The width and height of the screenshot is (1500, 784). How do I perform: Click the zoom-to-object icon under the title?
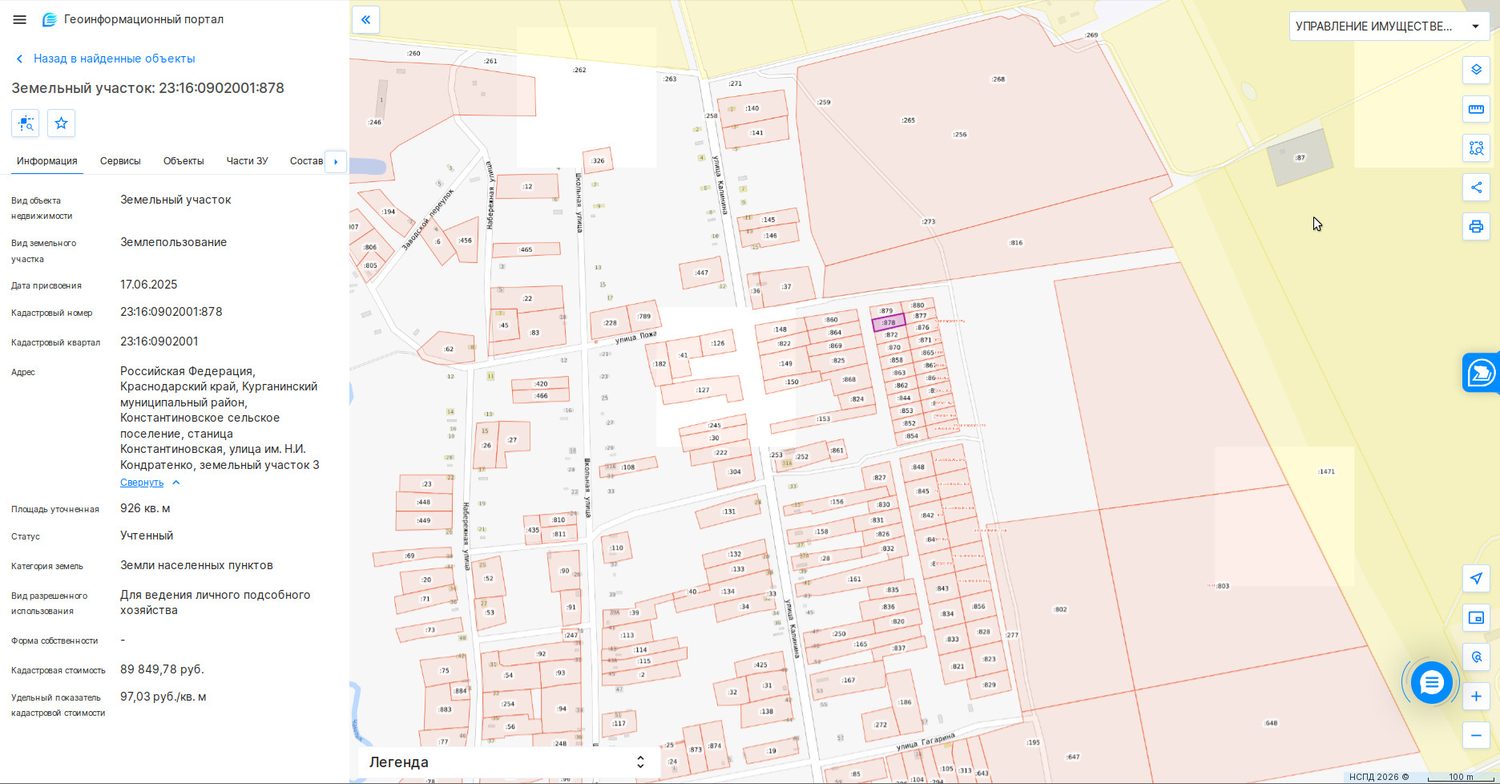point(25,123)
